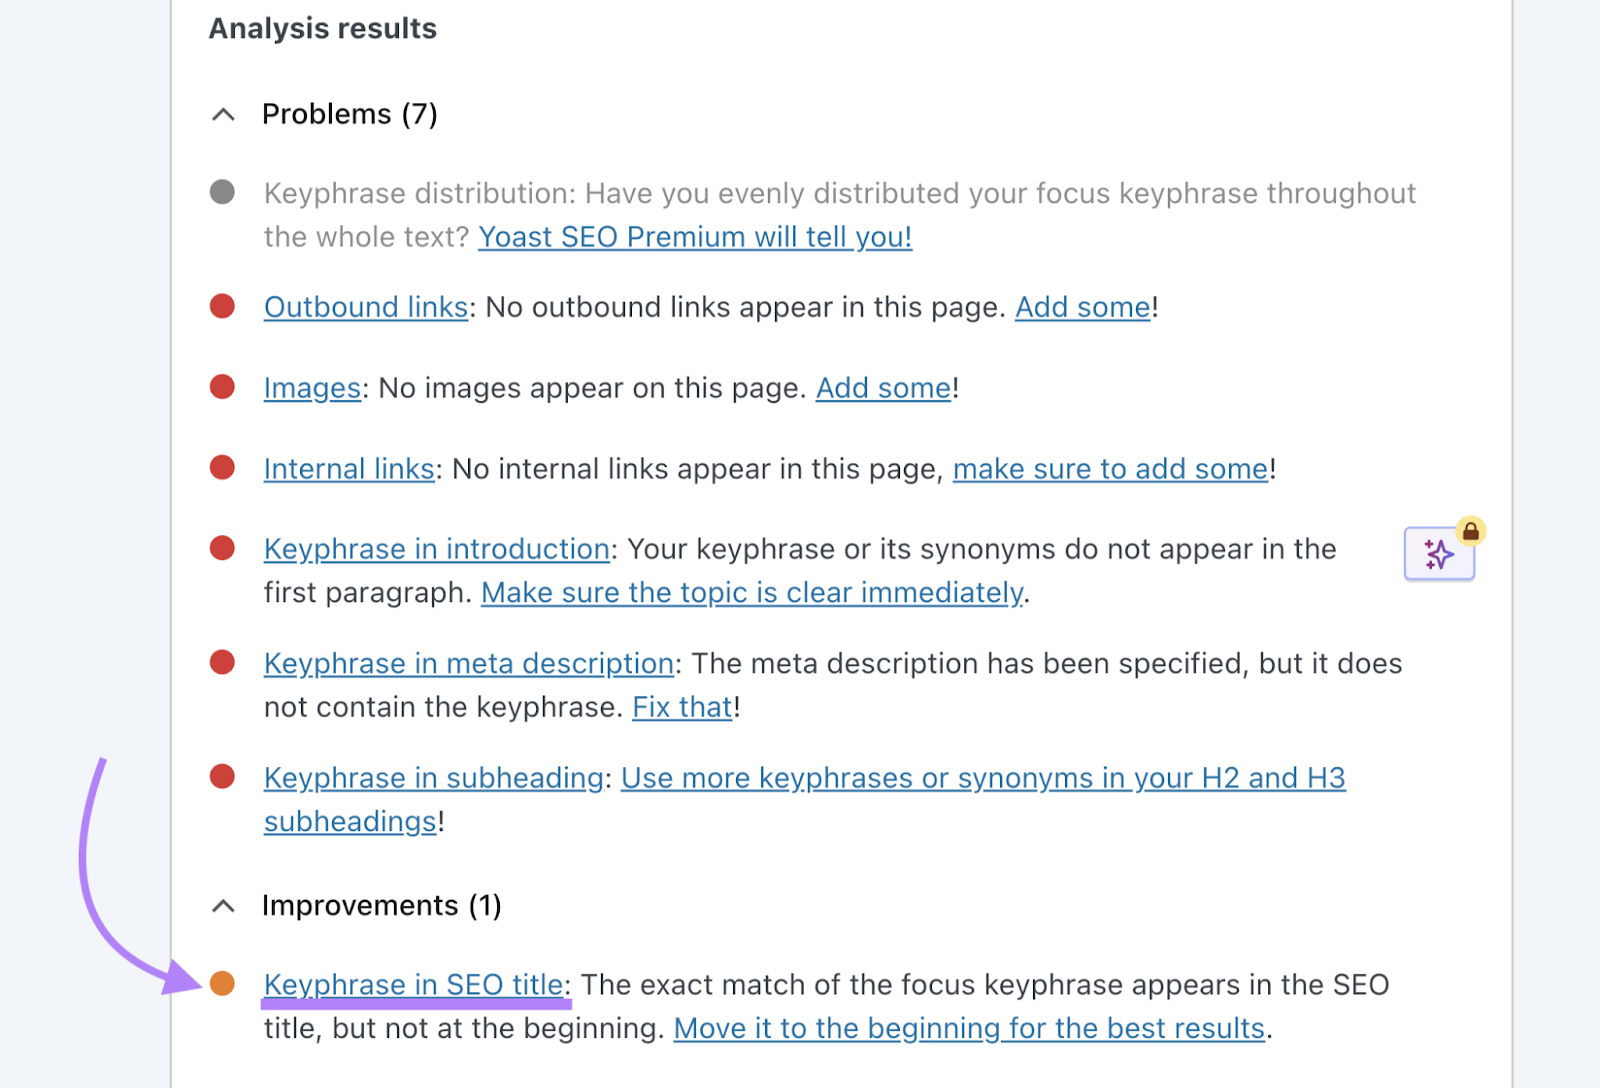Click Fix that for meta description
This screenshot has width=1600, height=1088.
[x=681, y=707]
